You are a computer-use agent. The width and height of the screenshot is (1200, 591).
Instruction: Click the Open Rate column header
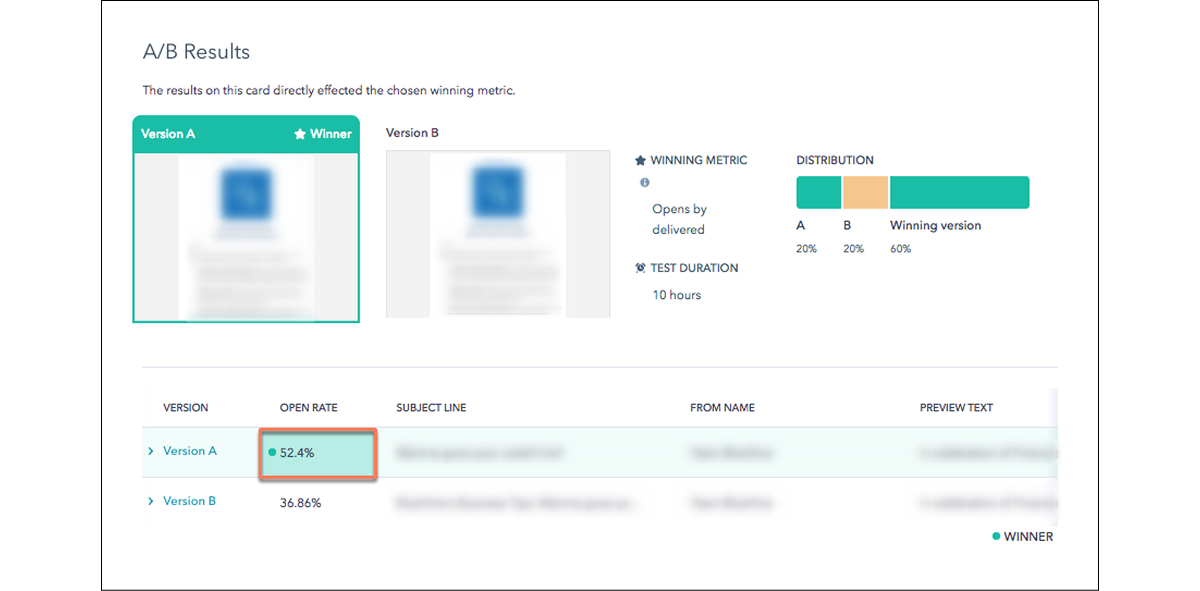[308, 408]
